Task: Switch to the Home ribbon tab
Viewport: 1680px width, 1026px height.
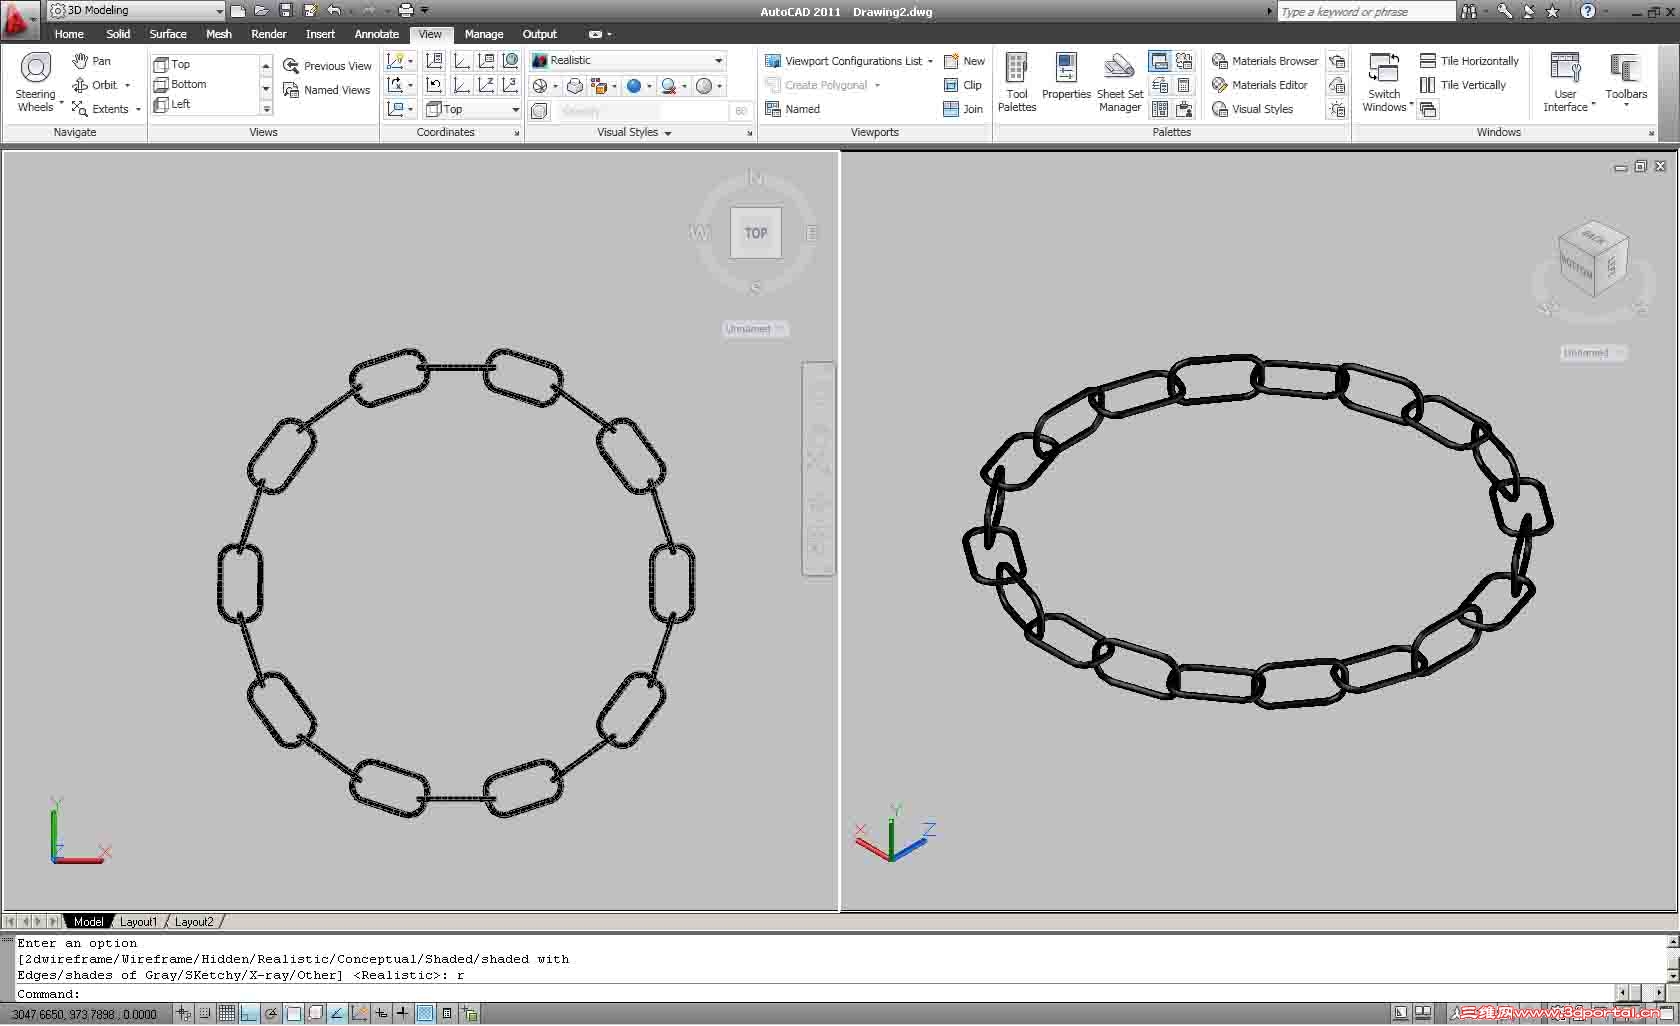Action: 69,34
